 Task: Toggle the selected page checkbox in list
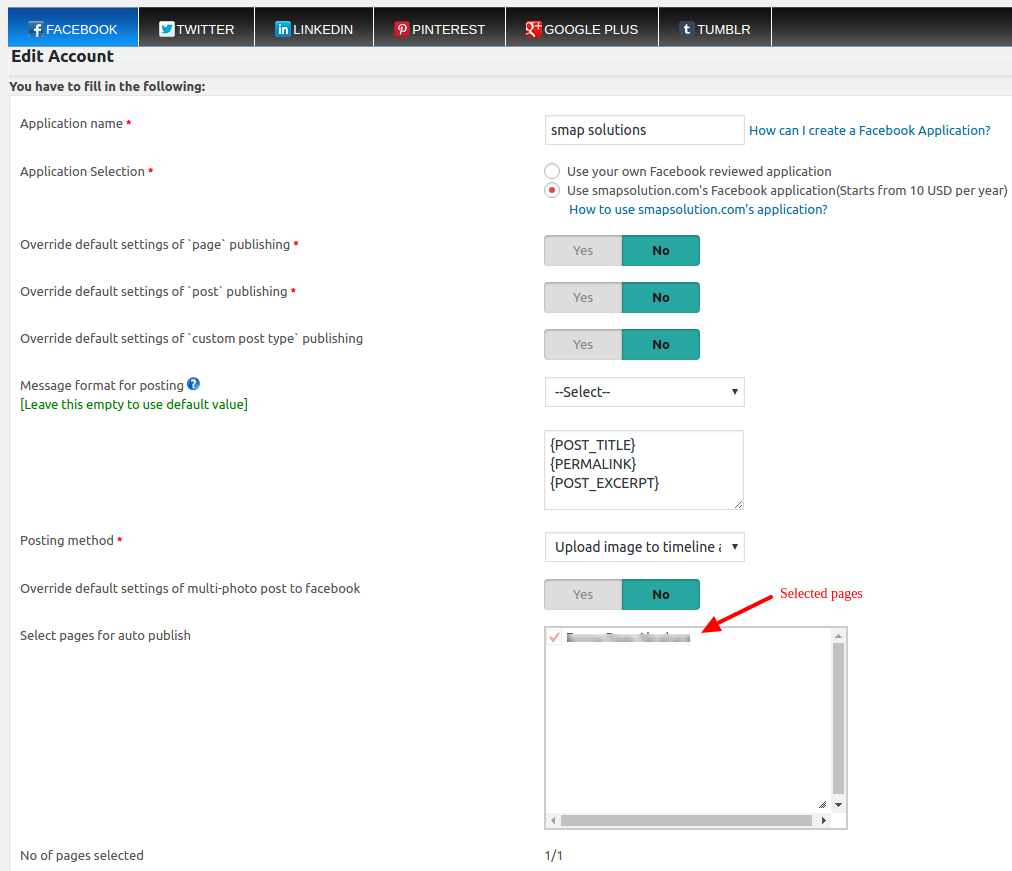[x=554, y=637]
